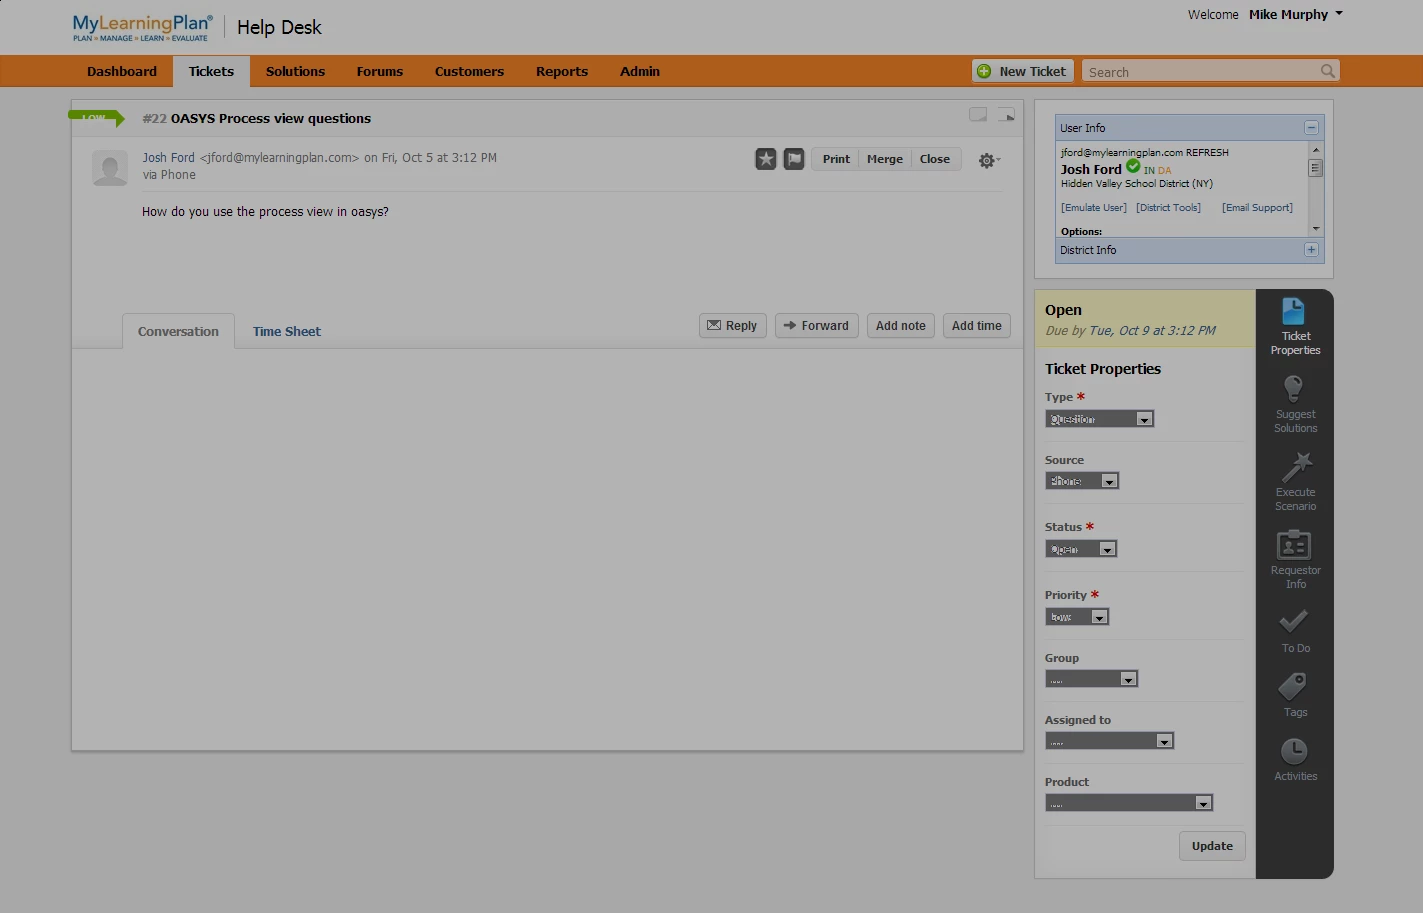Click the MyLearningPlan logo
1423x913 pixels.
pyautogui.click(x=142, y=28)
